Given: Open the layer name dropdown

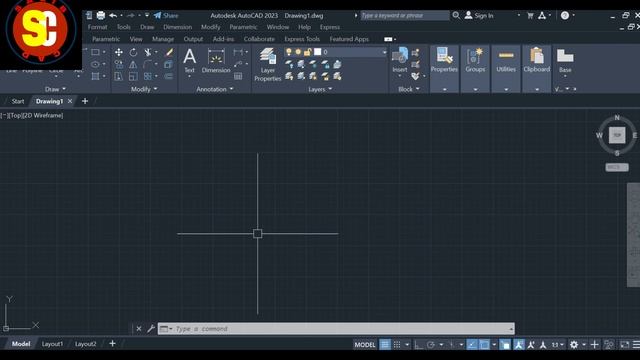Looking at the screenshot, I should [384, 52].
